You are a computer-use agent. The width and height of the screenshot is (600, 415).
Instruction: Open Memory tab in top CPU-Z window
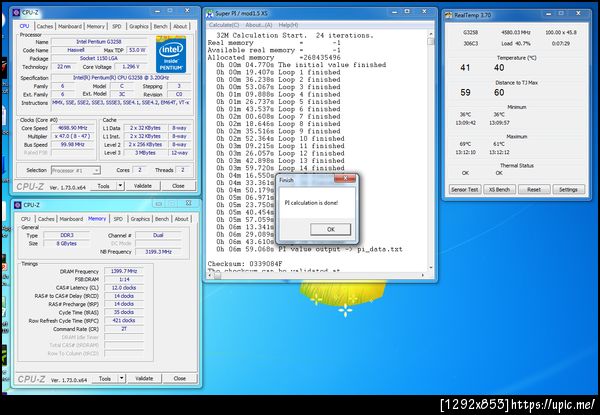(x=95, y=26)
